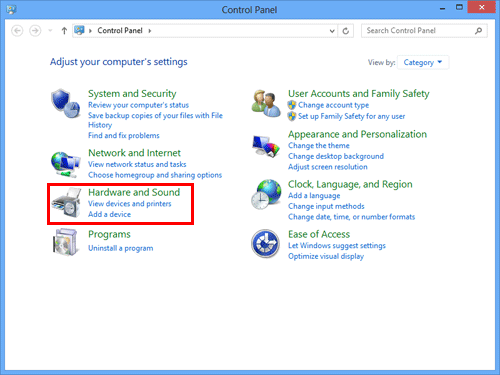Click Optimize visual display
Image resolution: width=500 pixels, height=375 pixels.
click(326, 256)
